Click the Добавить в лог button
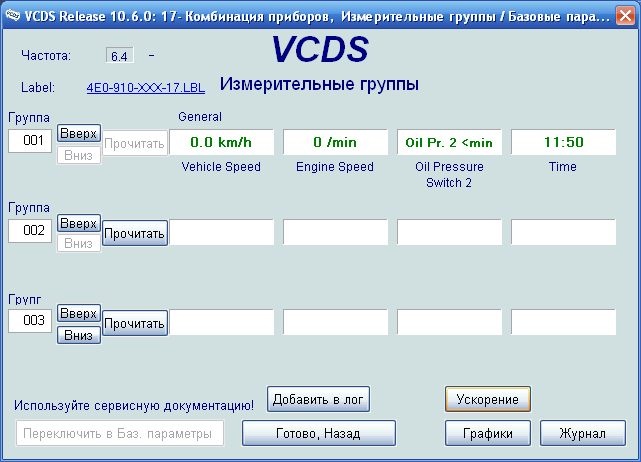Screen dimensions: 641x462 point(318,399)
